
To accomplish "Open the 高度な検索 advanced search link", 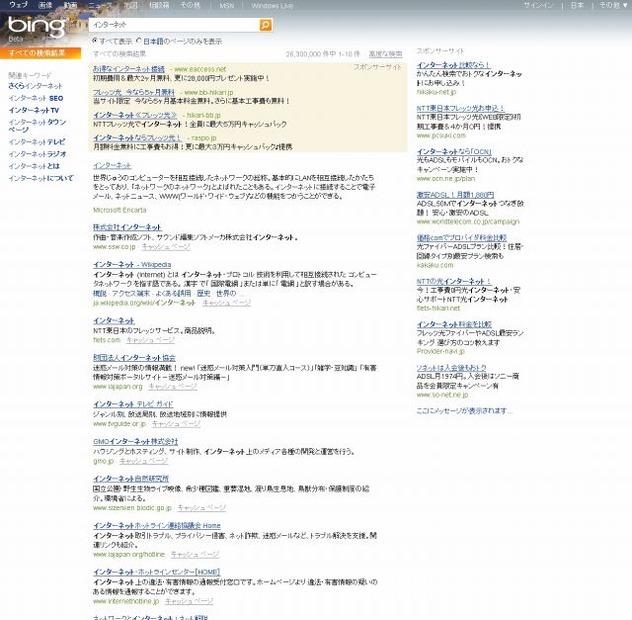I will tap(385, 54).
